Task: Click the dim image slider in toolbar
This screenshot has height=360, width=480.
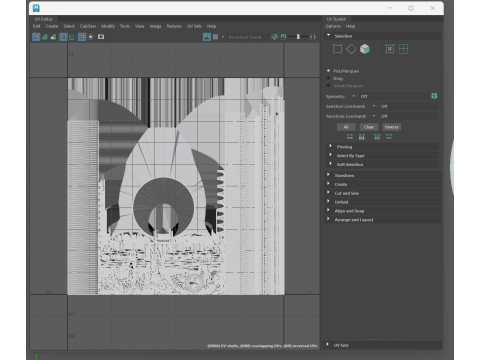Action: click(x=298, y=37)
